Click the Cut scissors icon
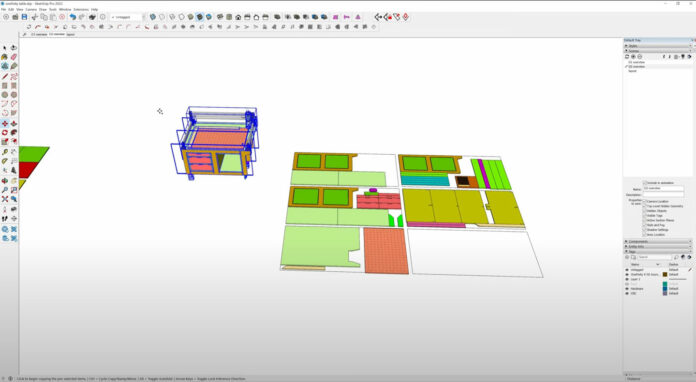This screenshot has width=696, height=382. [35, 17]
